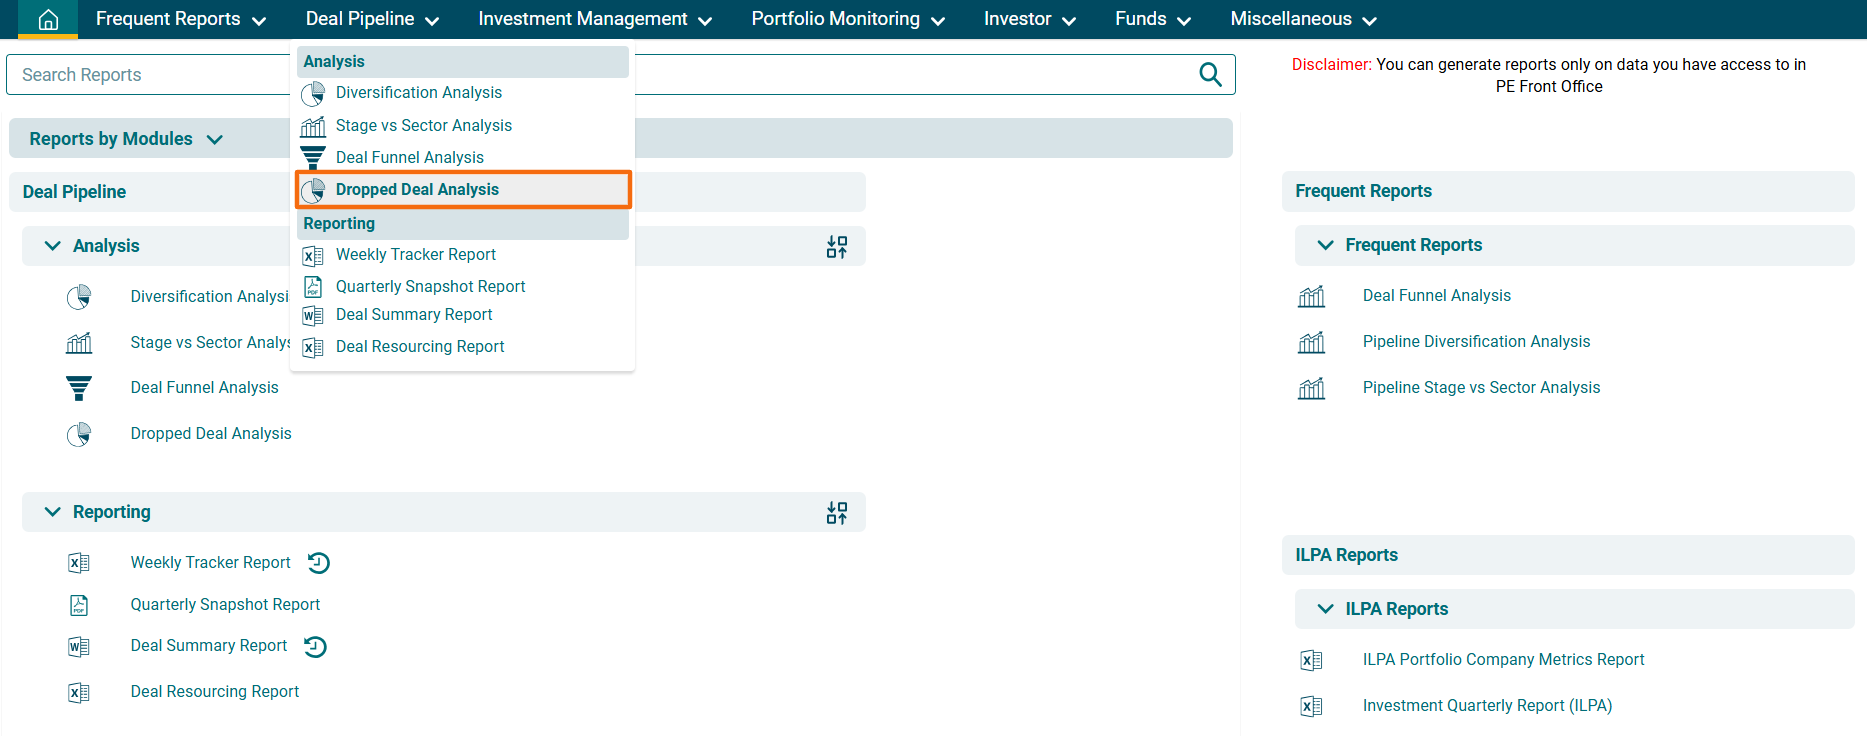Click the sort icon in Analysis section

click(x=837, y=247)
